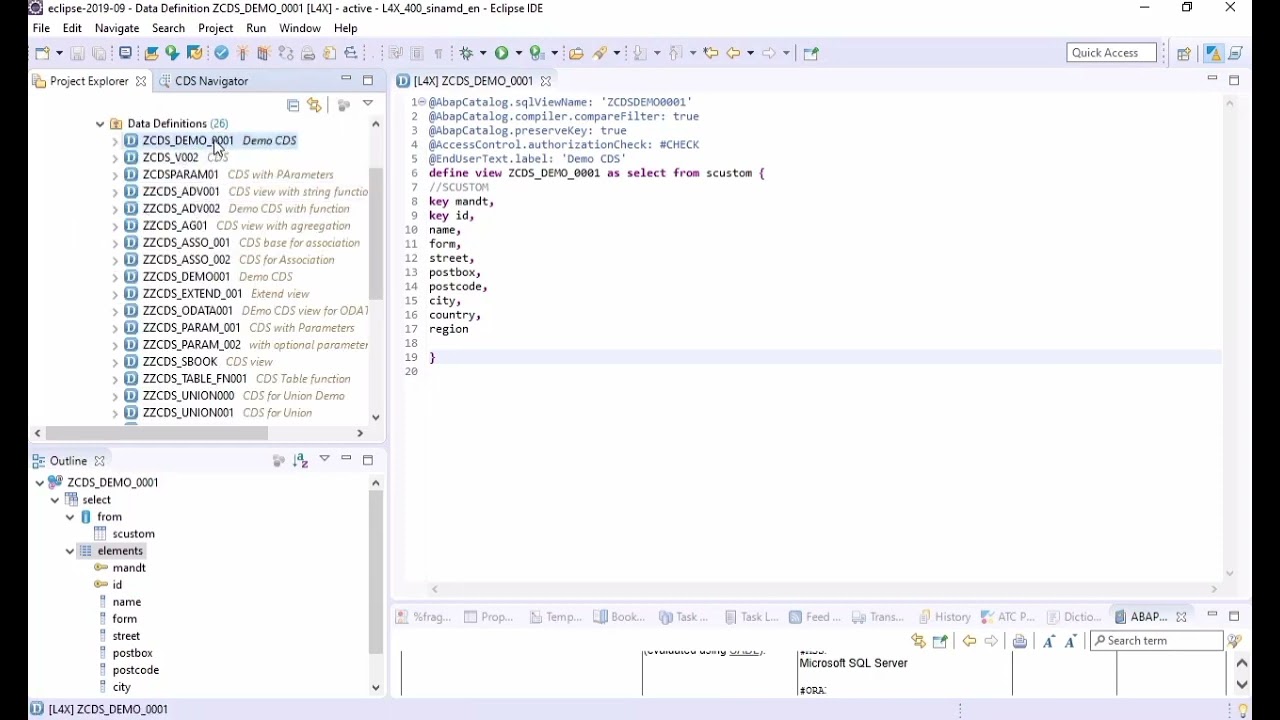Click the decrease font size icon
Image resolution: width=1280 pixels, height=720 pixels.
click(1071, 641)
